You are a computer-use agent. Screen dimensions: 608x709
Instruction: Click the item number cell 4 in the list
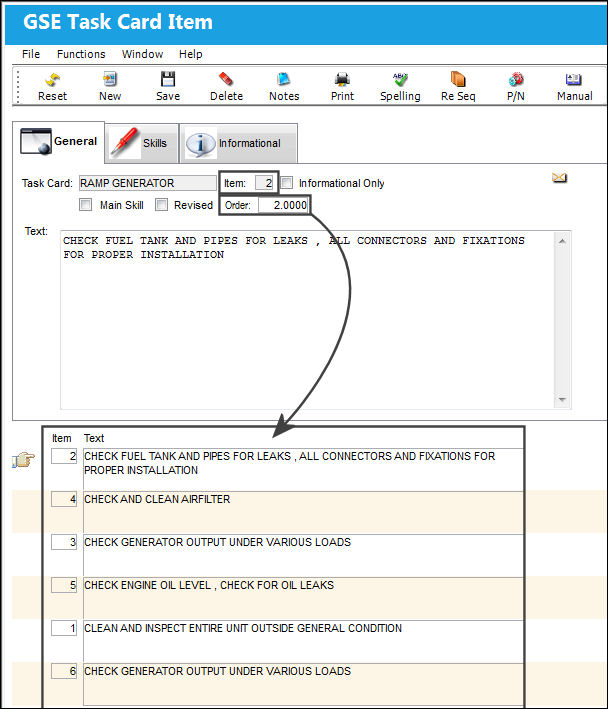click(64, 499)
